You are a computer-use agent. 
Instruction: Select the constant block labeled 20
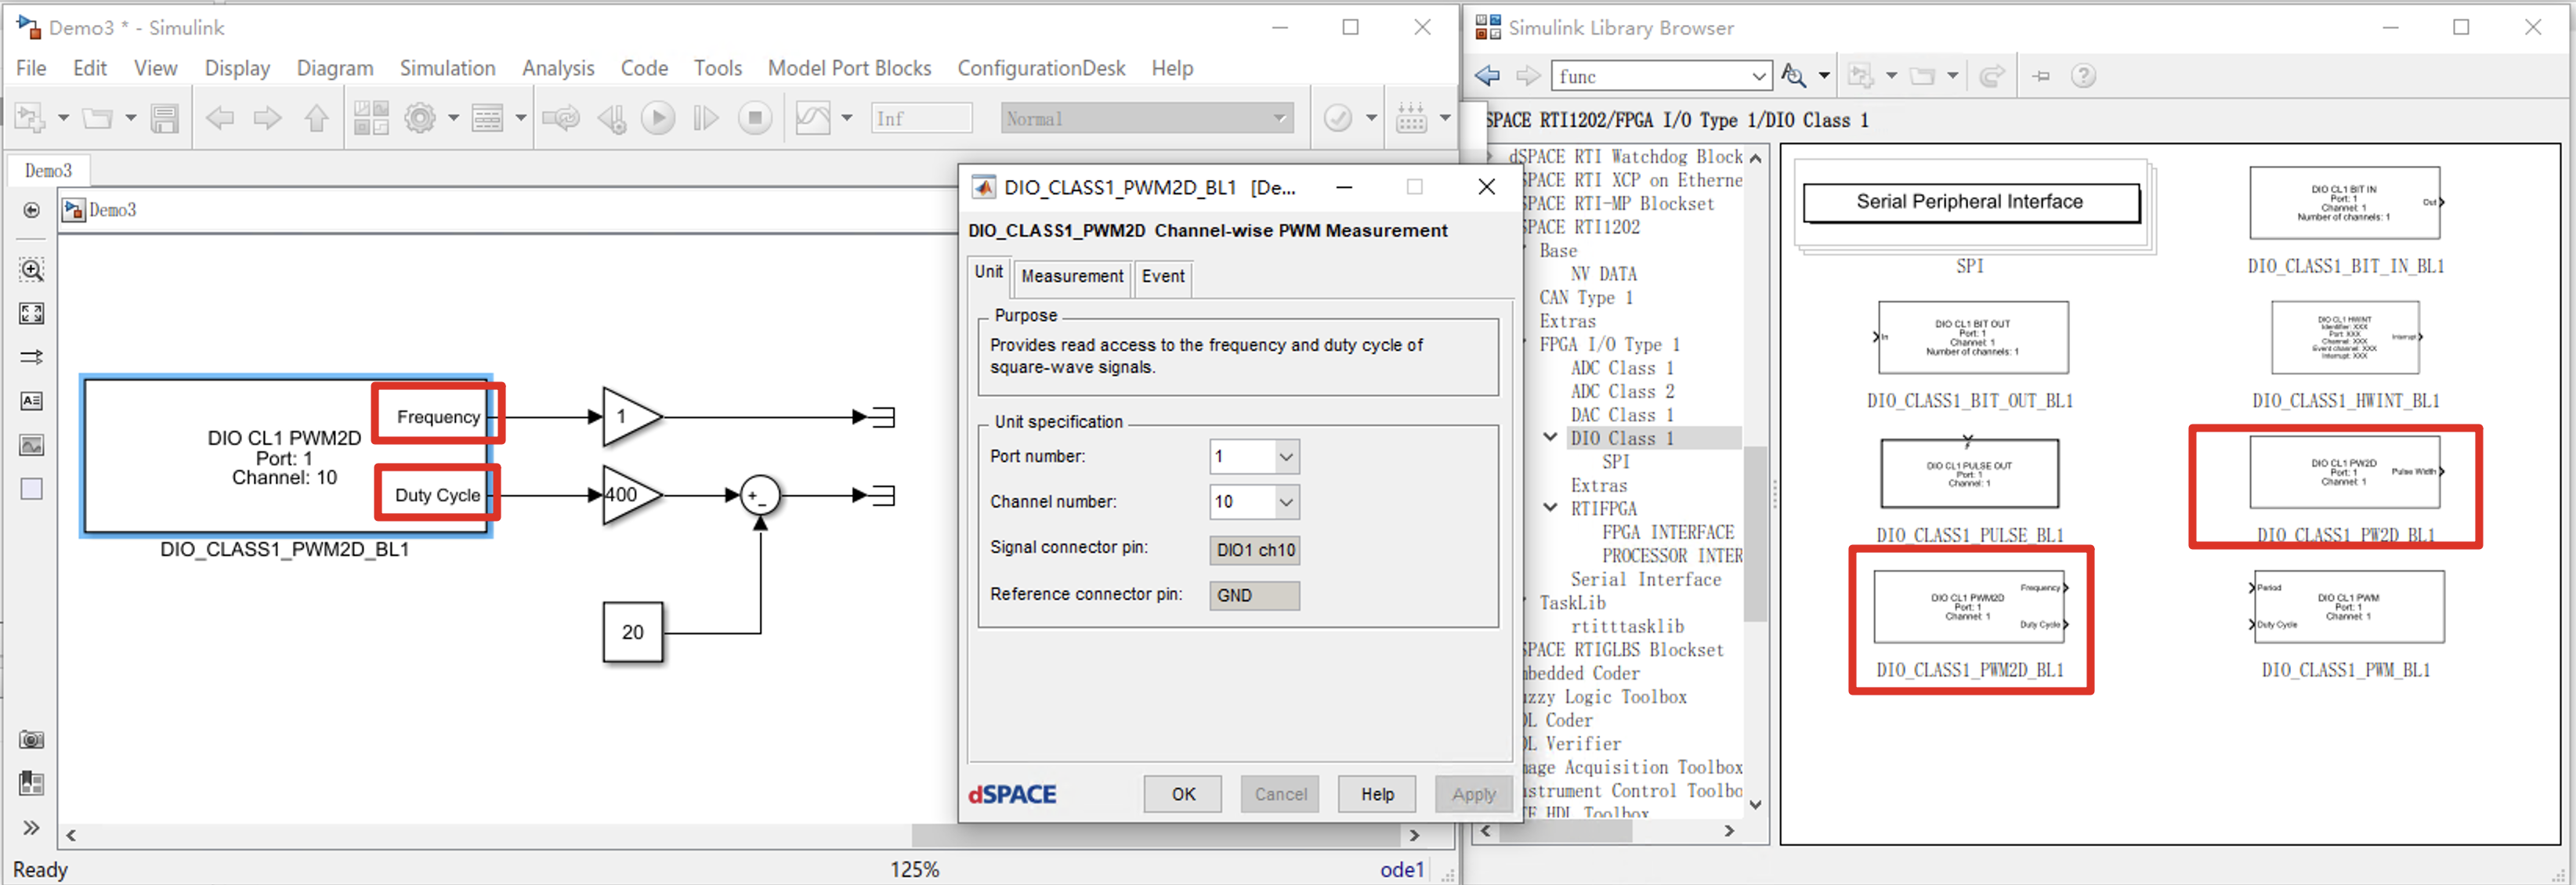pyautogui.click(x=632, y=632)
